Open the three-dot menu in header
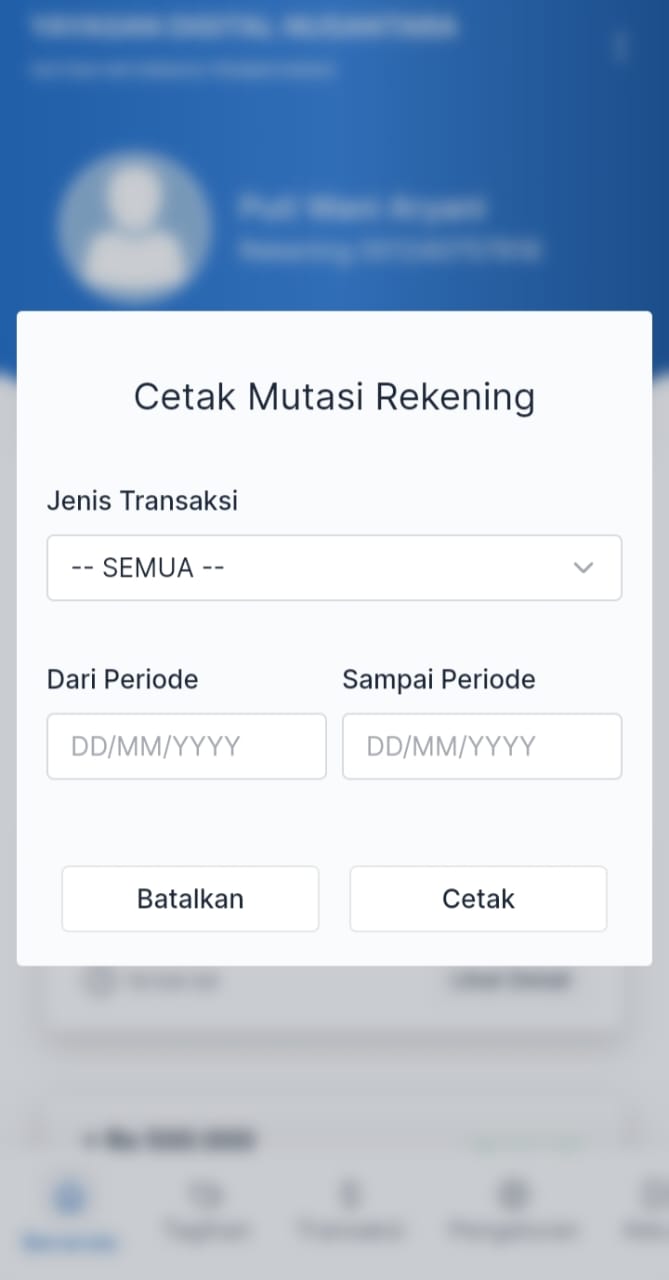The image size is (669, 1280). coord(620,47)
